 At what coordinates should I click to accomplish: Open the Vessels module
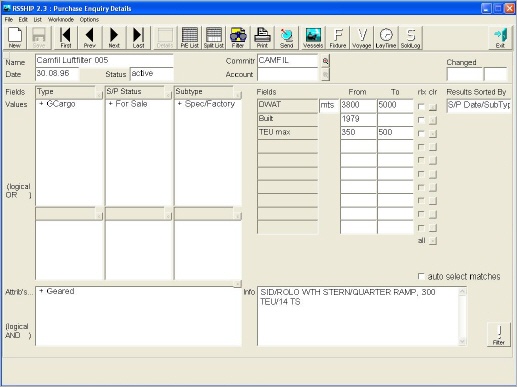pyautogui.click(x=313, y=38)
